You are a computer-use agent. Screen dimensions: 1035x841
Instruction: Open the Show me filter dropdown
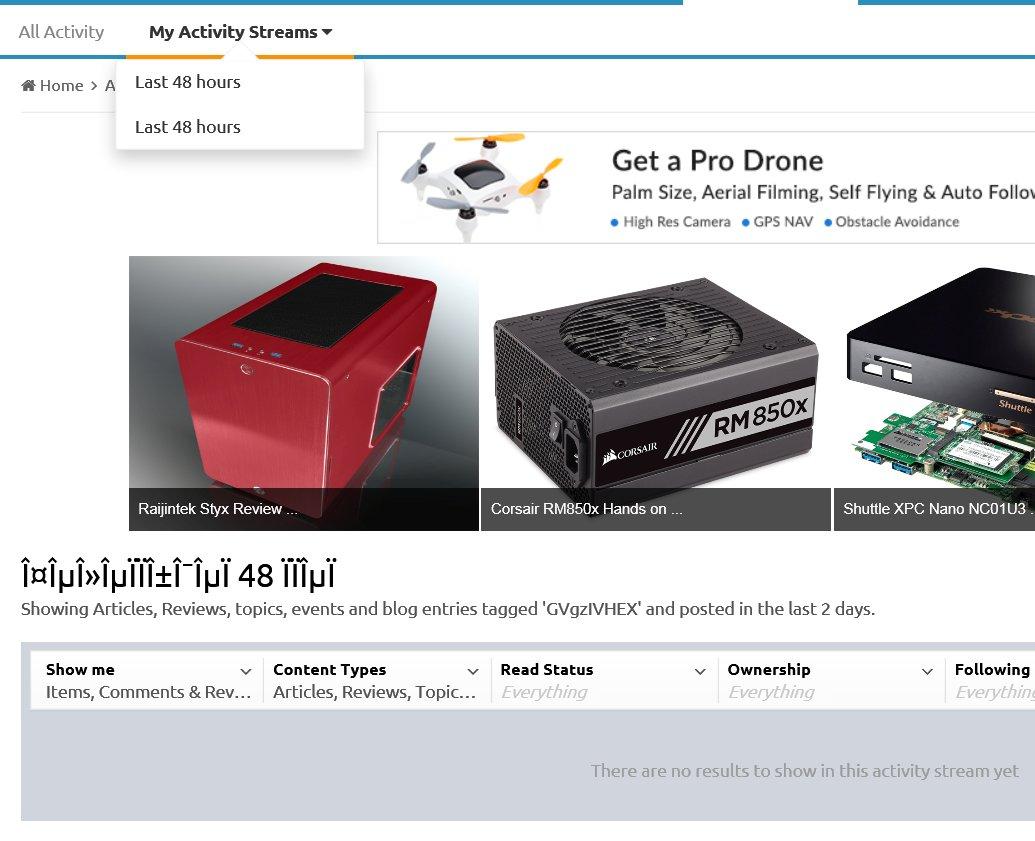point(149,681)
